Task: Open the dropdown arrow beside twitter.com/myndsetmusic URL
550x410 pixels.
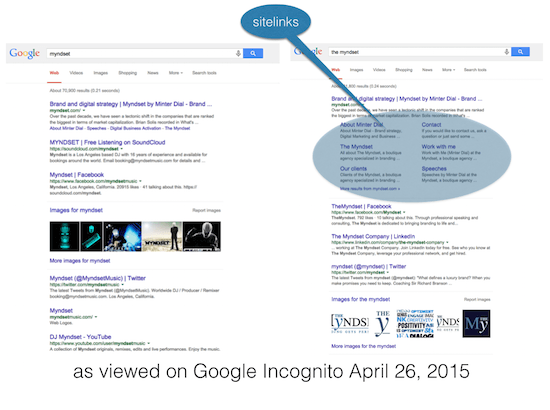Action: pos(122,284)
